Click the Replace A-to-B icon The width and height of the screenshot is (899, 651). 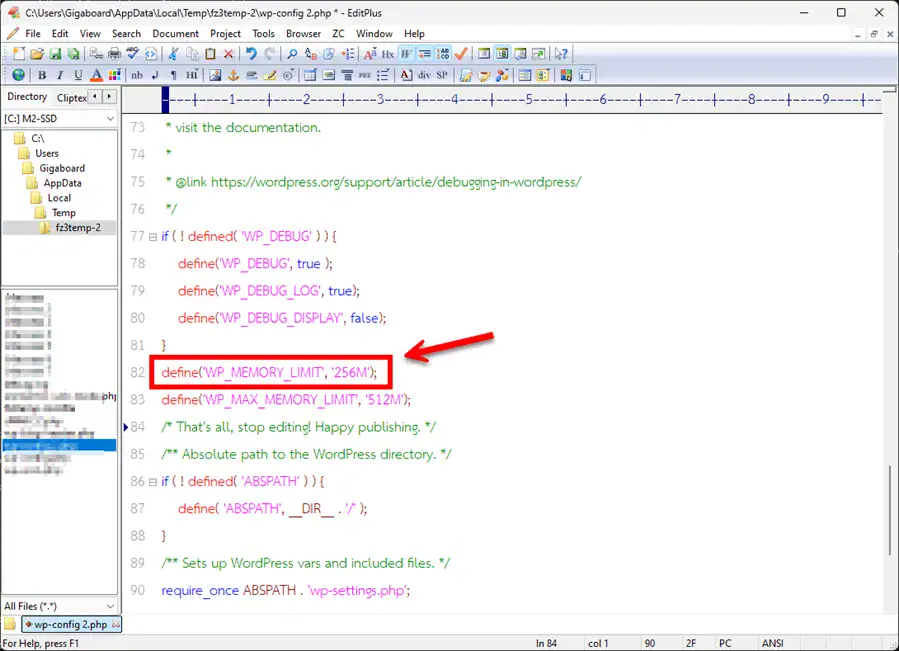click(311, 54)
